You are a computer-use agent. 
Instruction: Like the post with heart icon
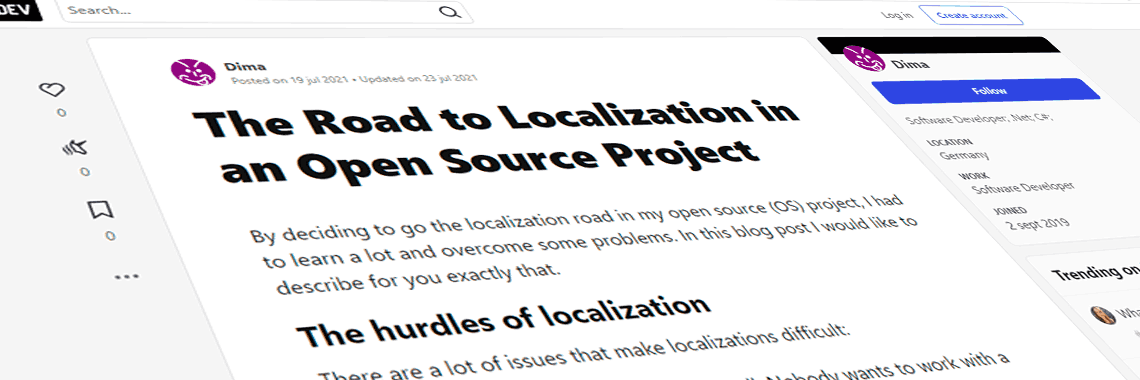[x=52, y=89]
